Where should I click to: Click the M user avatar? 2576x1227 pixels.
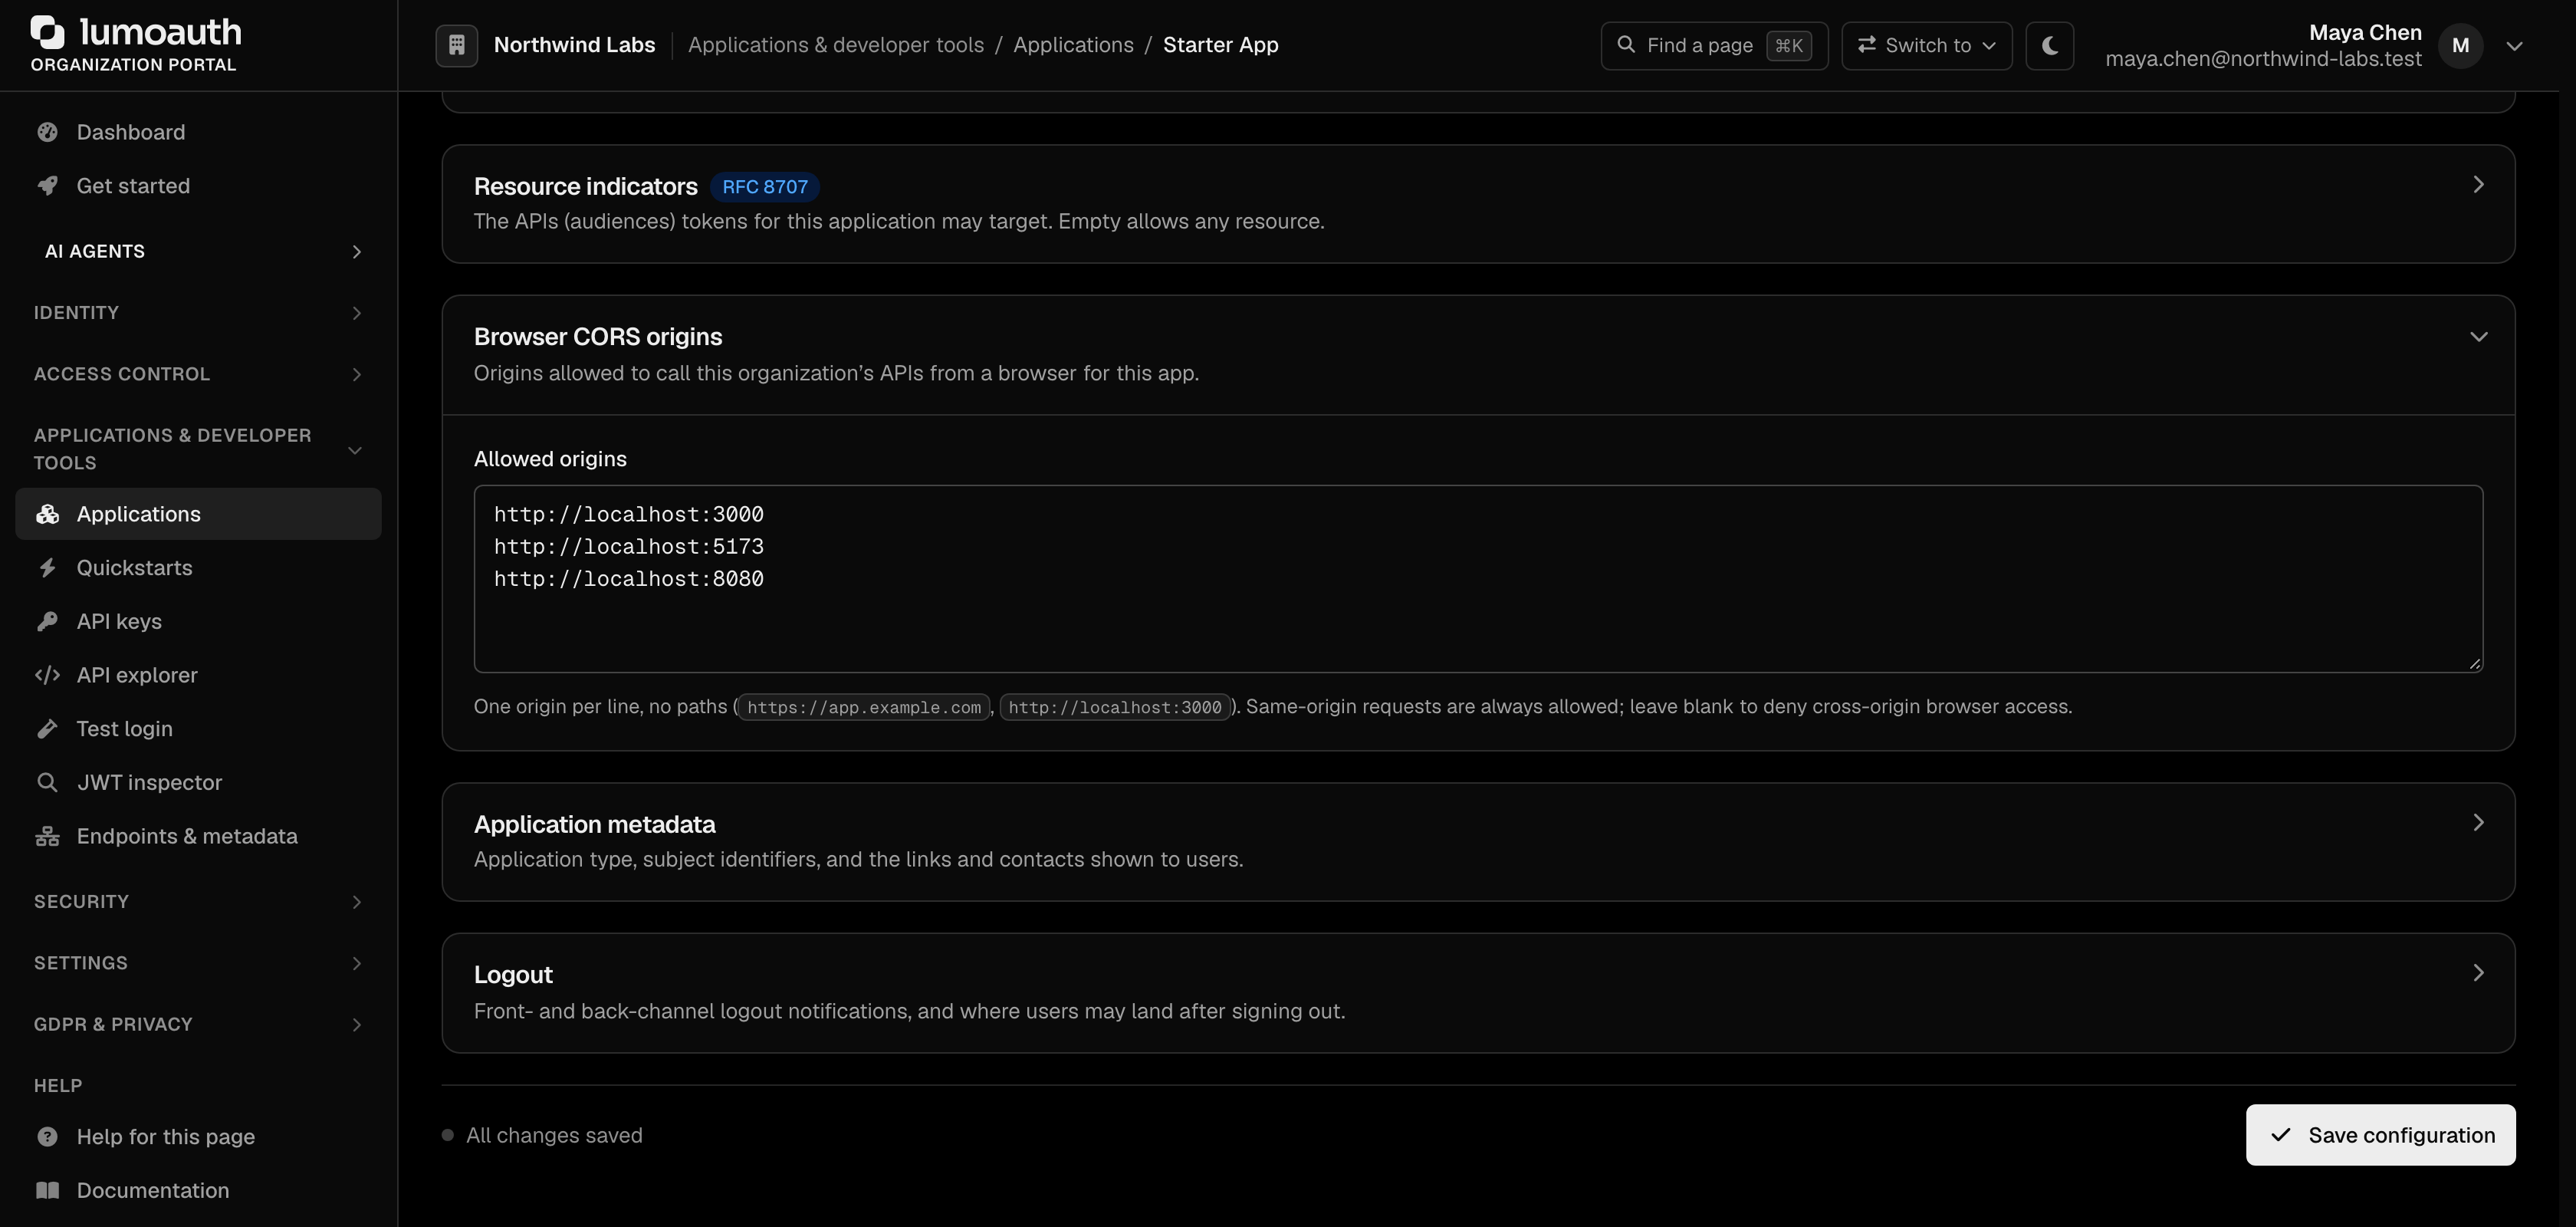pyautogui.click(x=2460, y=45)
